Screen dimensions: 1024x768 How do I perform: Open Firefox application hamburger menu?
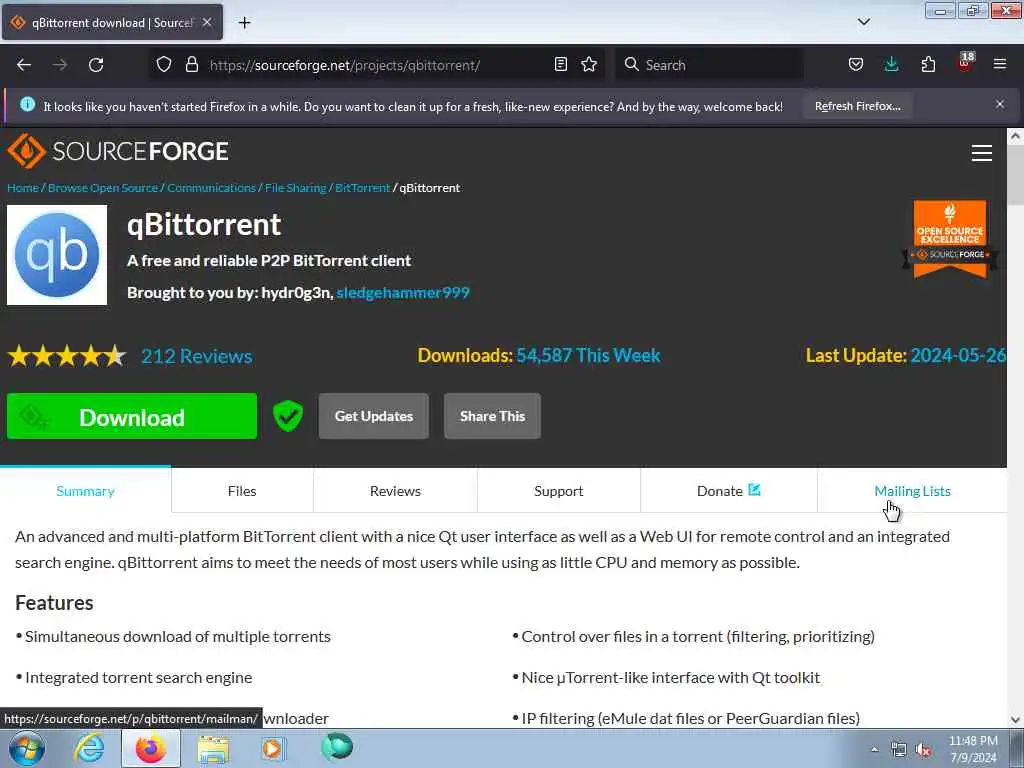[x=1000, y=64]
